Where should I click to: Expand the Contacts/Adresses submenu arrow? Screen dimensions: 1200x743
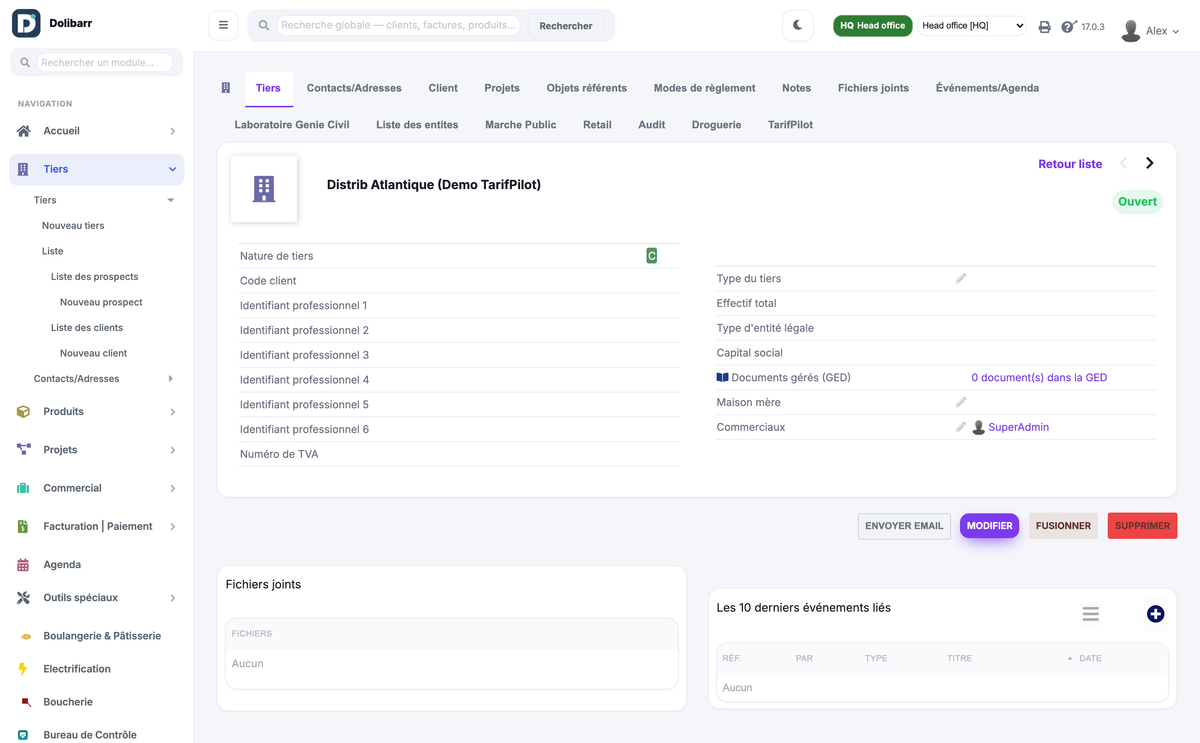pos(171,379)
